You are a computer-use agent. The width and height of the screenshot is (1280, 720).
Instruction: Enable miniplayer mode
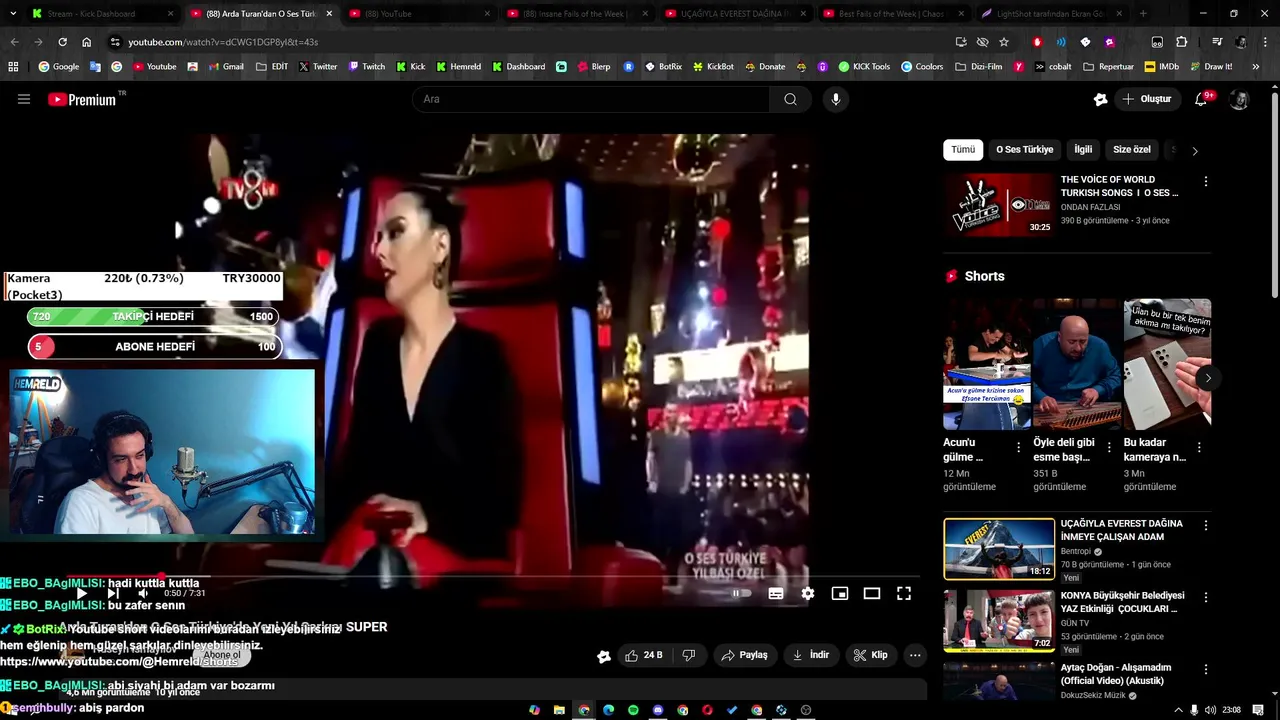coord(840,593)
